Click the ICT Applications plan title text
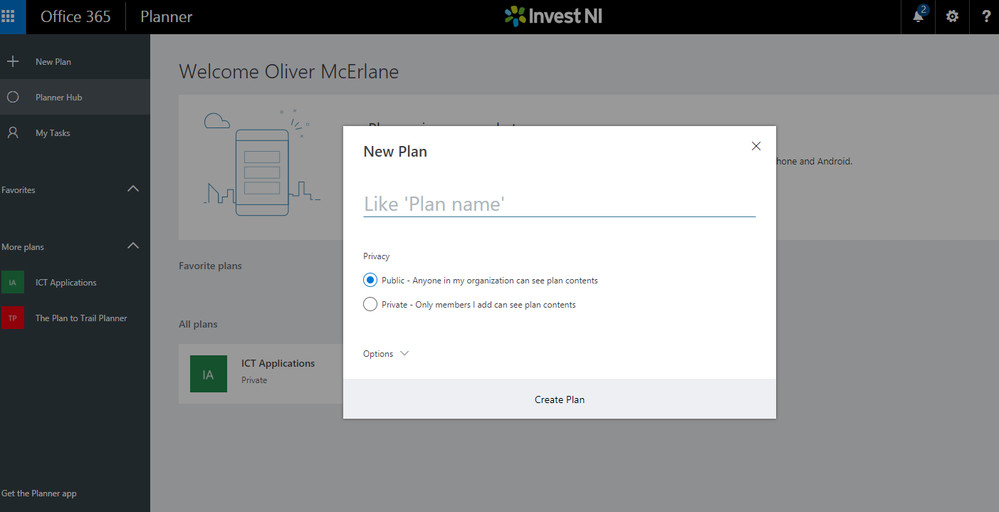The height and width of the screenshot is (512, 999). coord(278,363)
